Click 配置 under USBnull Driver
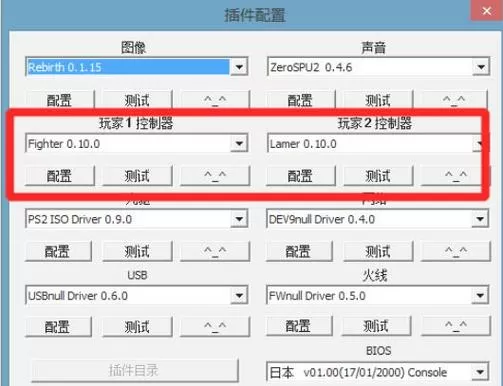The image size is (503, 386). pyautogui.click(x=58, y=327)
